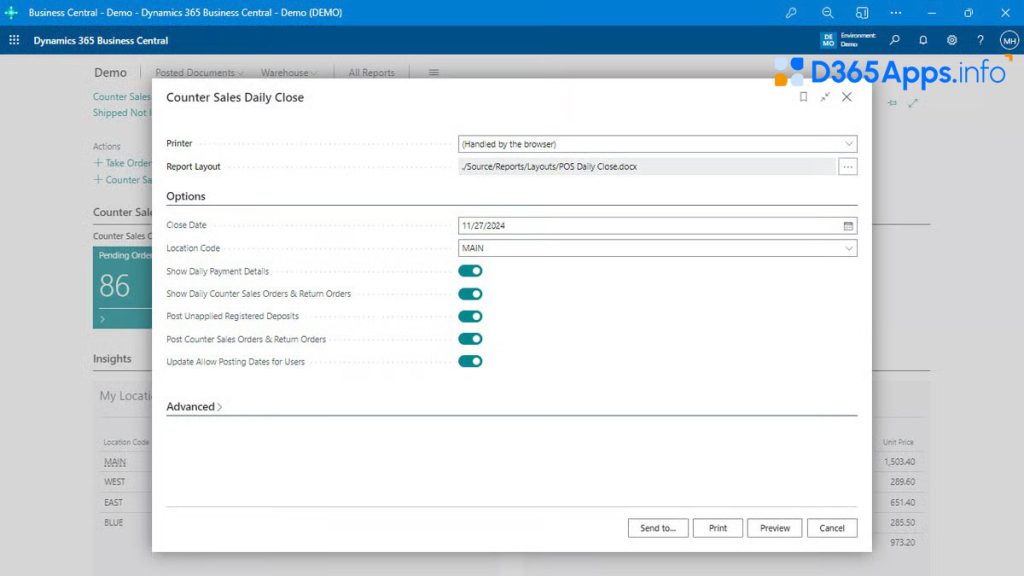The height and width of the screenshot is (576, 1024).
Task: Close the Counter Sales Daily Close dialog
Action: 847,97
